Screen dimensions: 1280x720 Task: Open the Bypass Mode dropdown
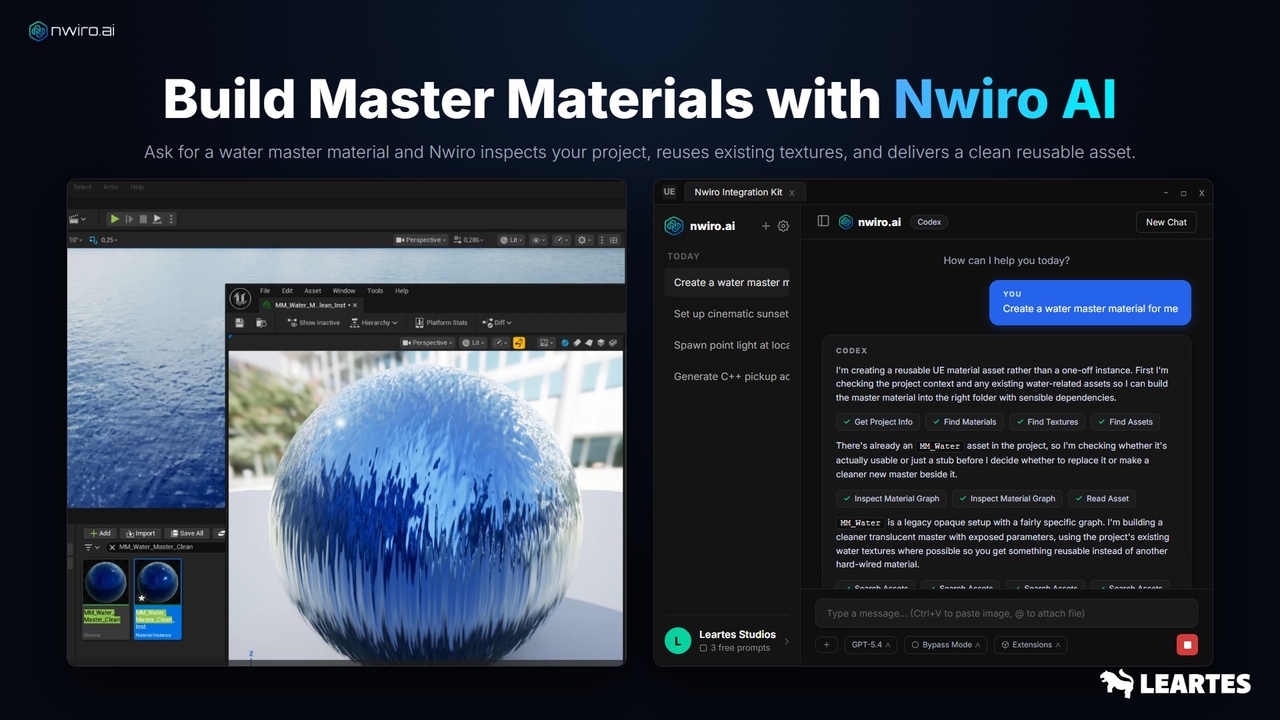pyautogui.click(x=947, y=645)
